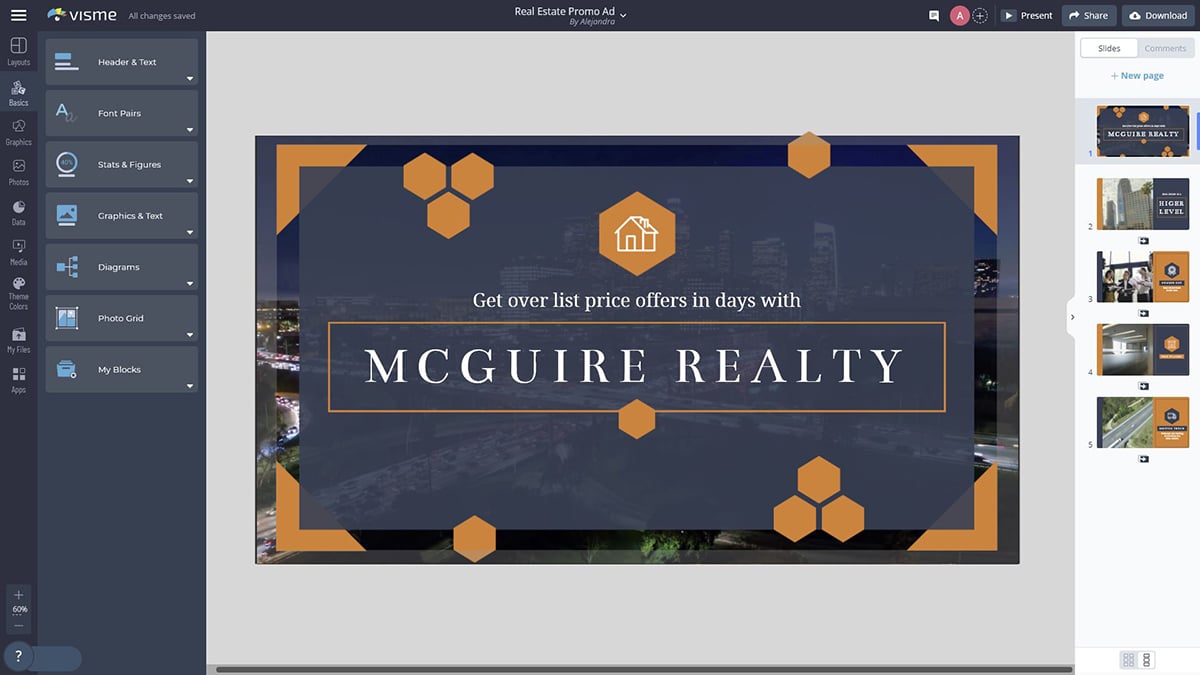Open the Layouts sidebar panel

pyautogui.click(x=18, y=51)
